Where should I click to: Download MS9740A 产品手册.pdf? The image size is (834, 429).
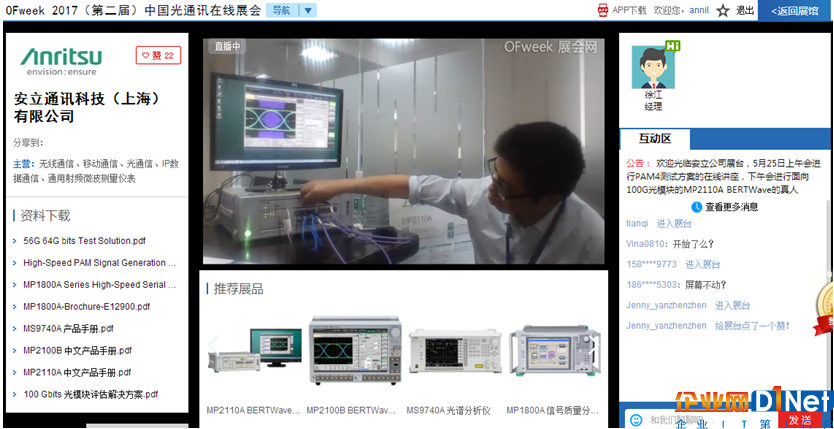(68, 329)
